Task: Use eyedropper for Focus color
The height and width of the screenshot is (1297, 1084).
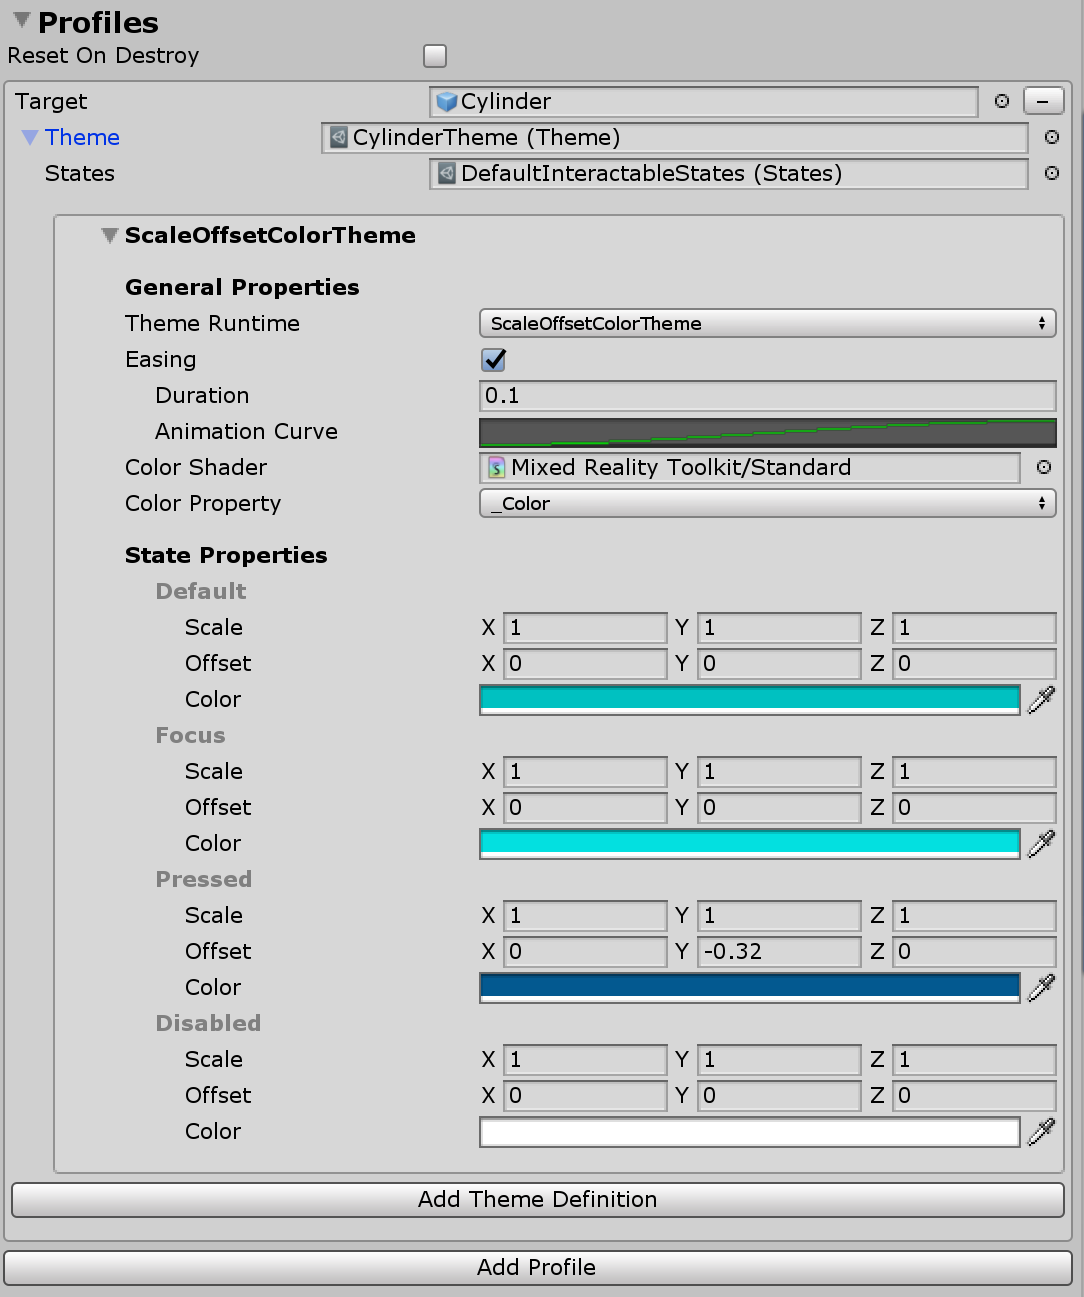Action: (x=1042, y=843)
